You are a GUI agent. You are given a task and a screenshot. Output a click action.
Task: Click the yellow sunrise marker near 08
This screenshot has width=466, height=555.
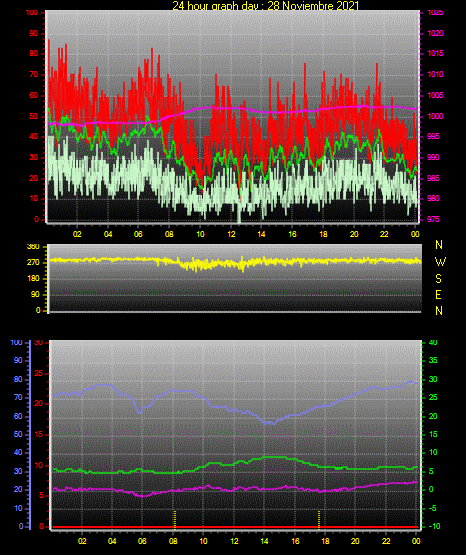tap(174, 520)
